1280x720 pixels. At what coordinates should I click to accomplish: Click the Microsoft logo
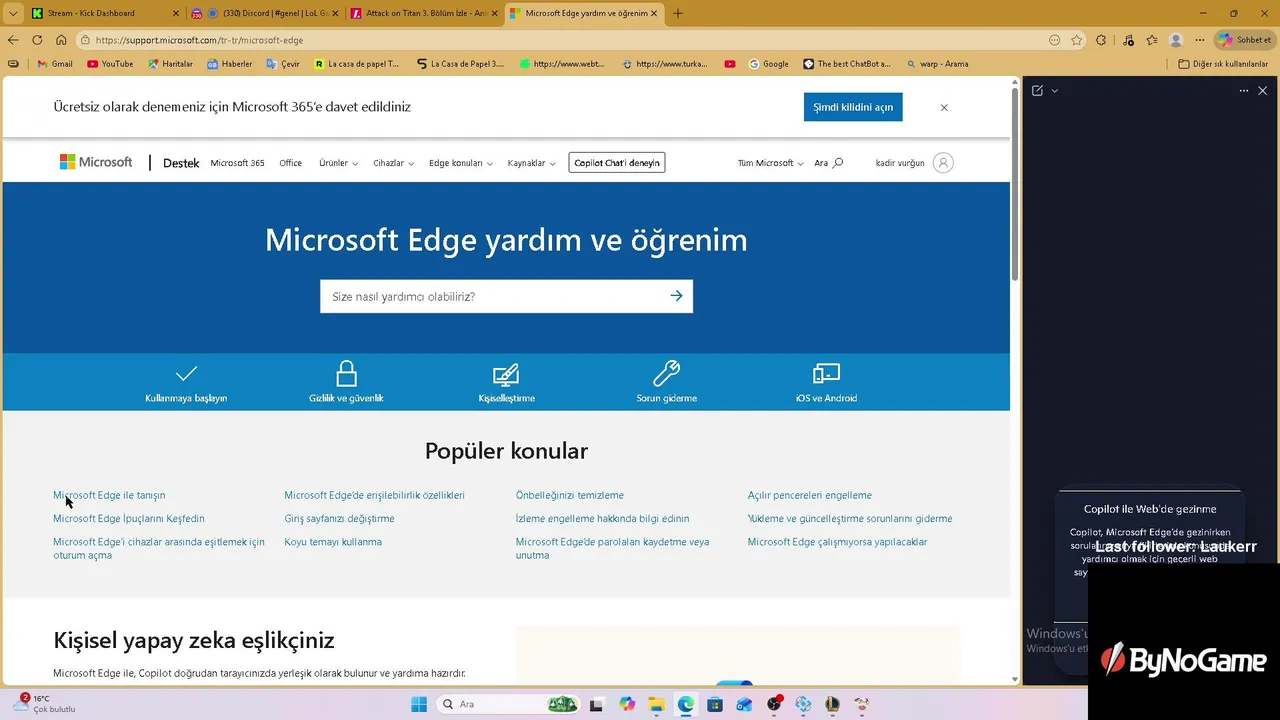click(96, 162)
